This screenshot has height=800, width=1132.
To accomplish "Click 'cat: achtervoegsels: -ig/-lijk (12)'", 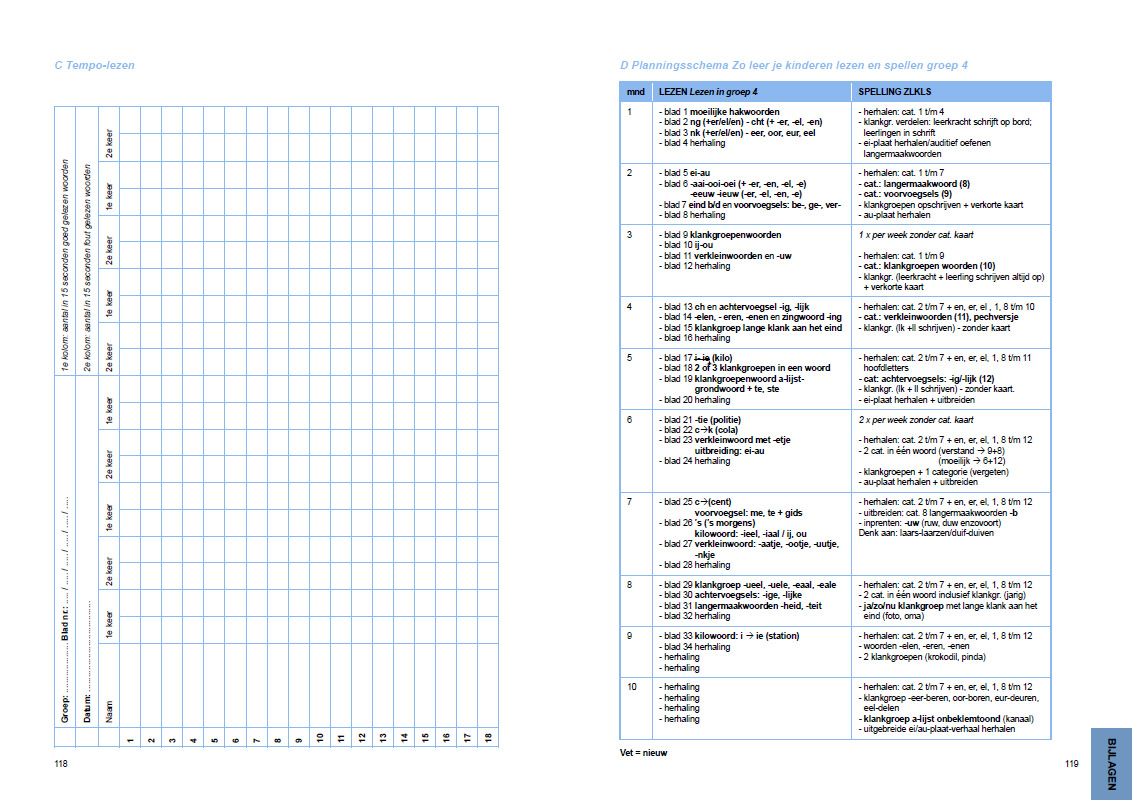I will [x=928, y=378].
